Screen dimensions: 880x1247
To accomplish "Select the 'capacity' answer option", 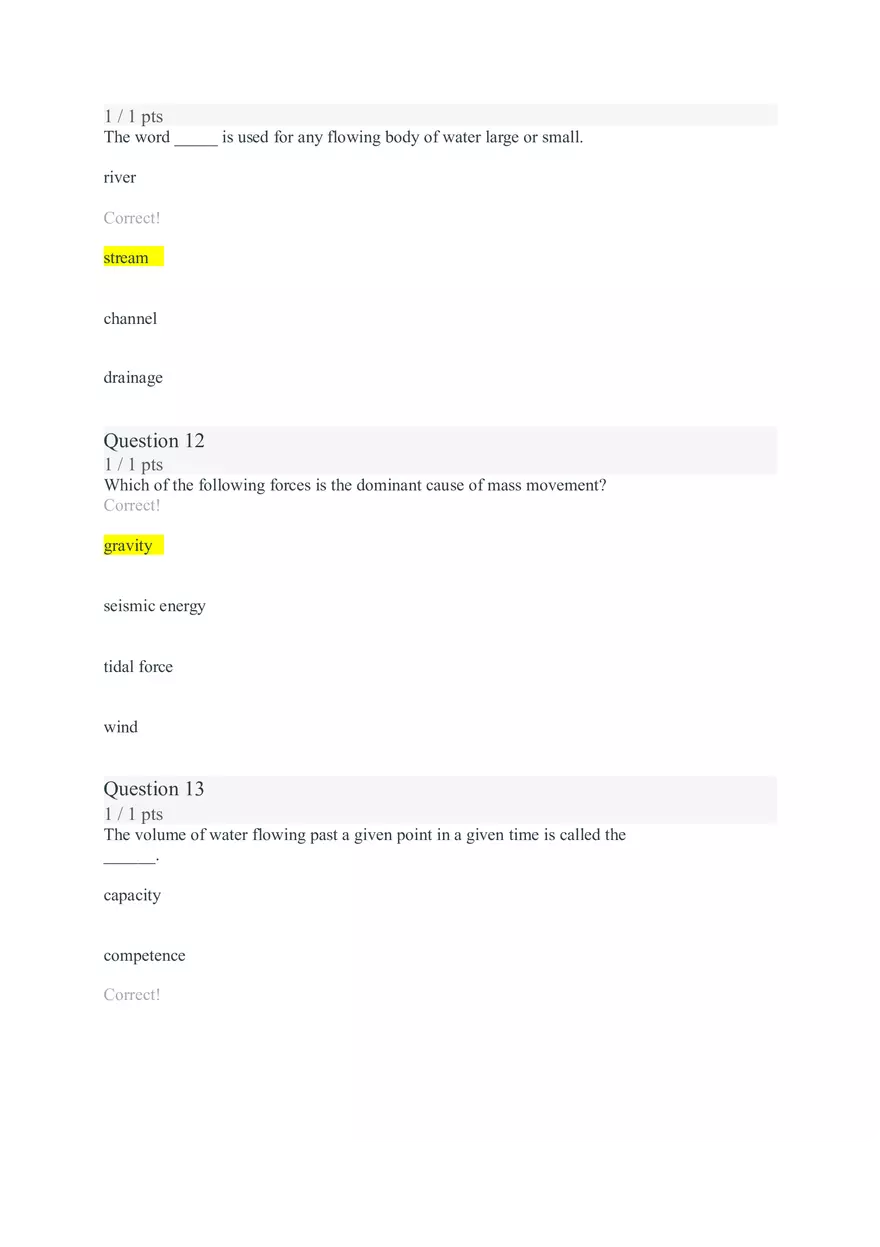I will [132, 896].
